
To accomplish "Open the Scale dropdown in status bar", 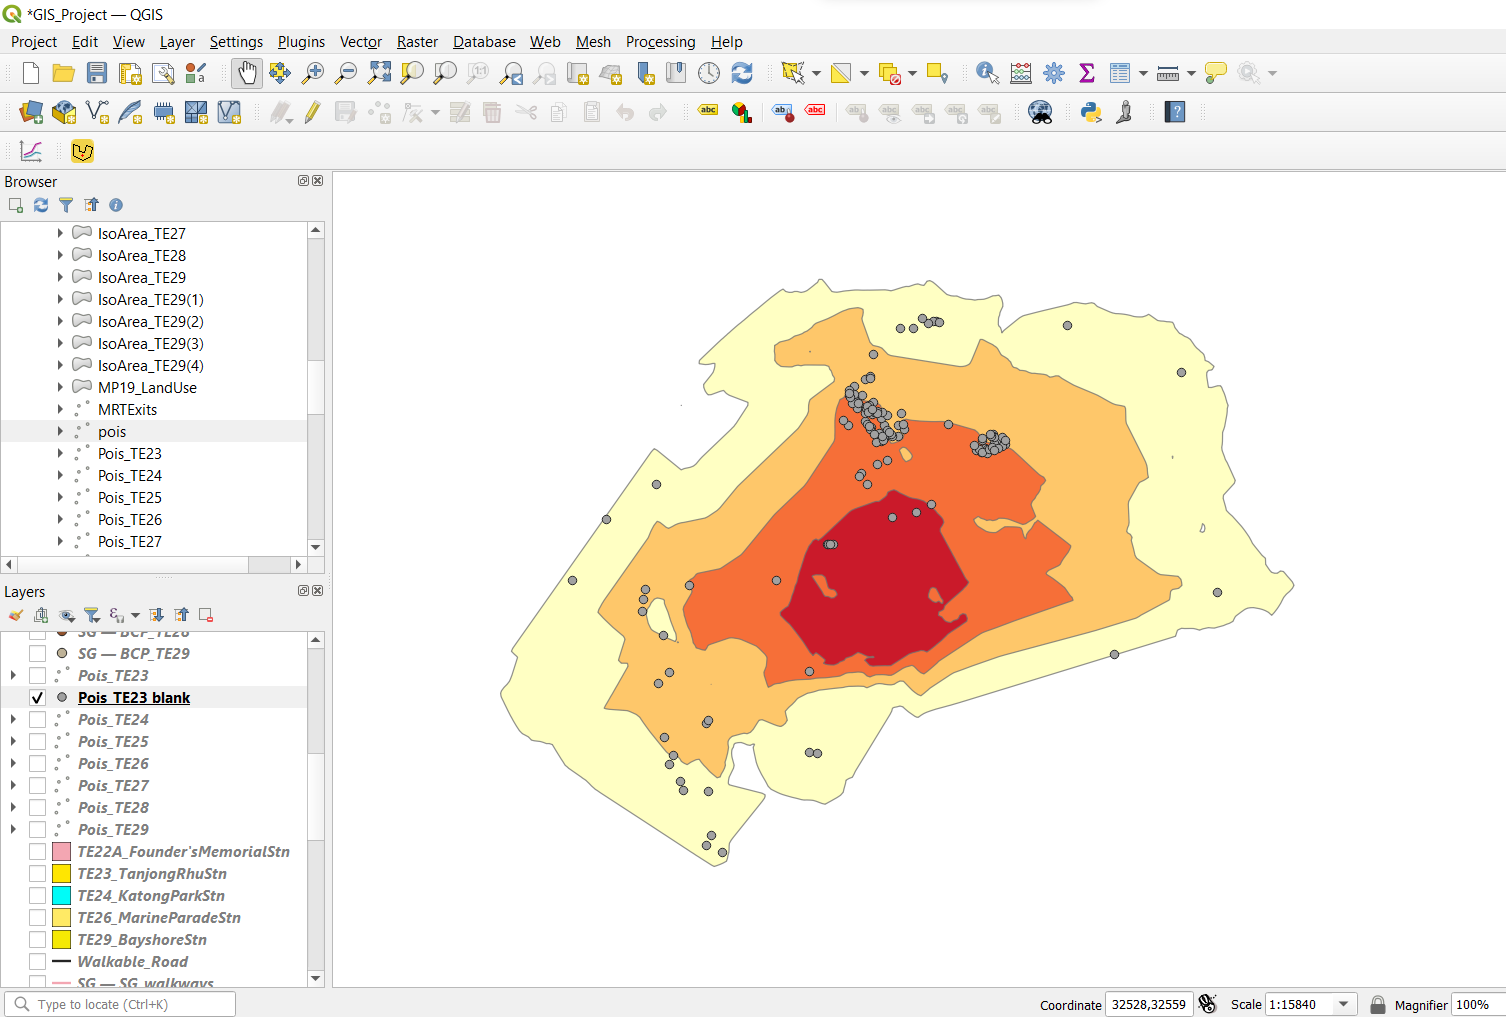I will [x=1343, y=1004].
